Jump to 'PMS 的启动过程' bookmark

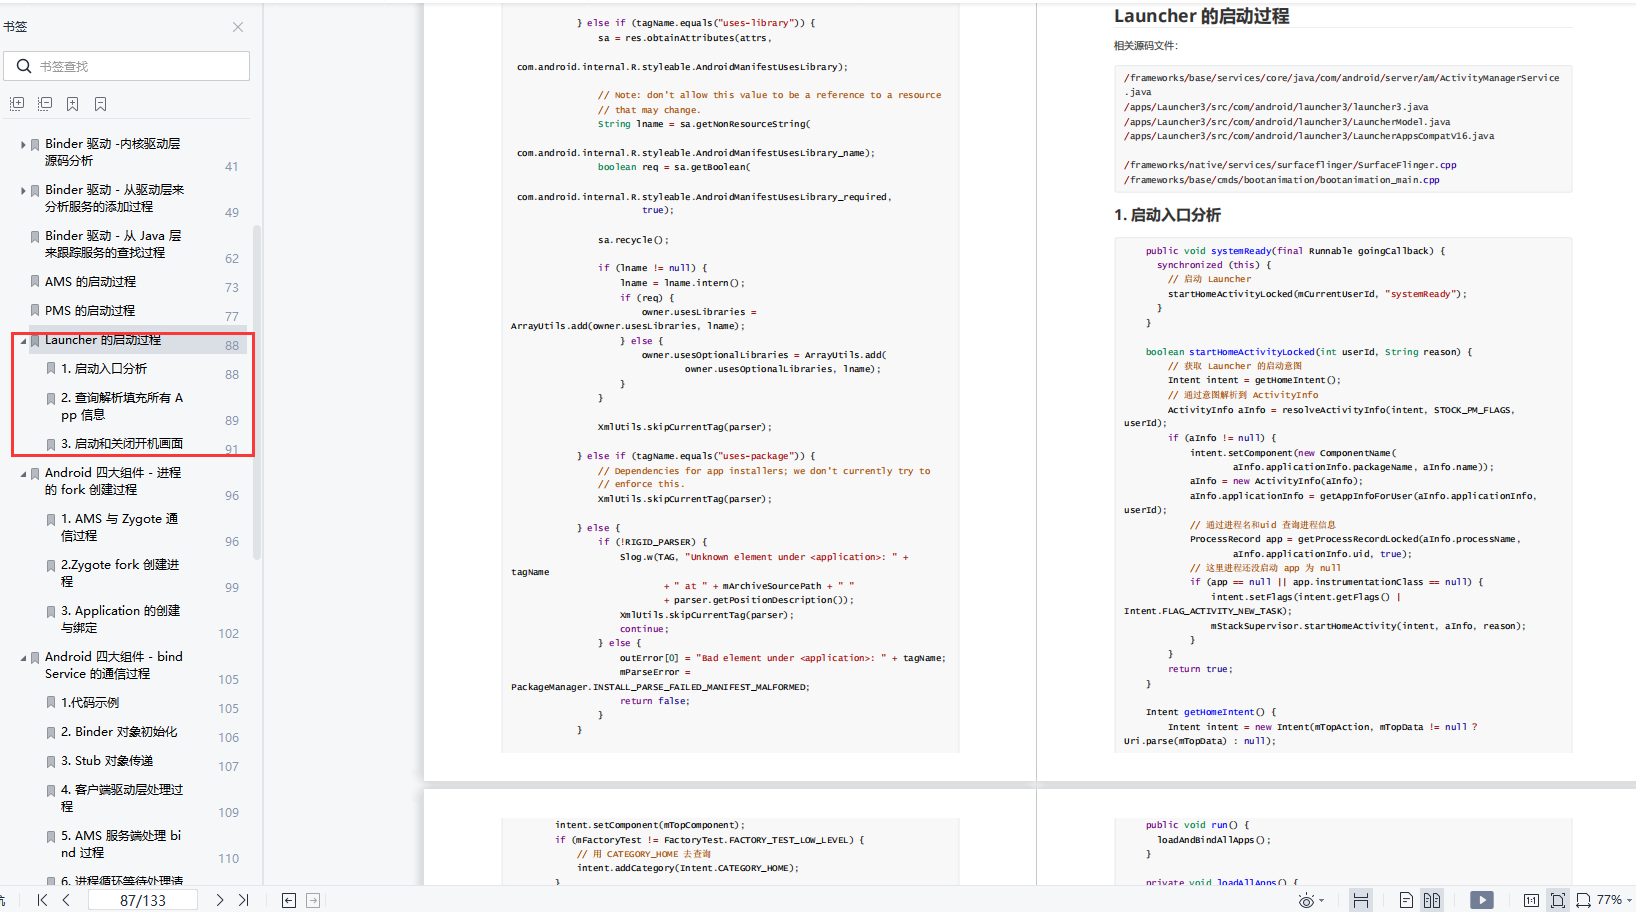click(90, 311)
